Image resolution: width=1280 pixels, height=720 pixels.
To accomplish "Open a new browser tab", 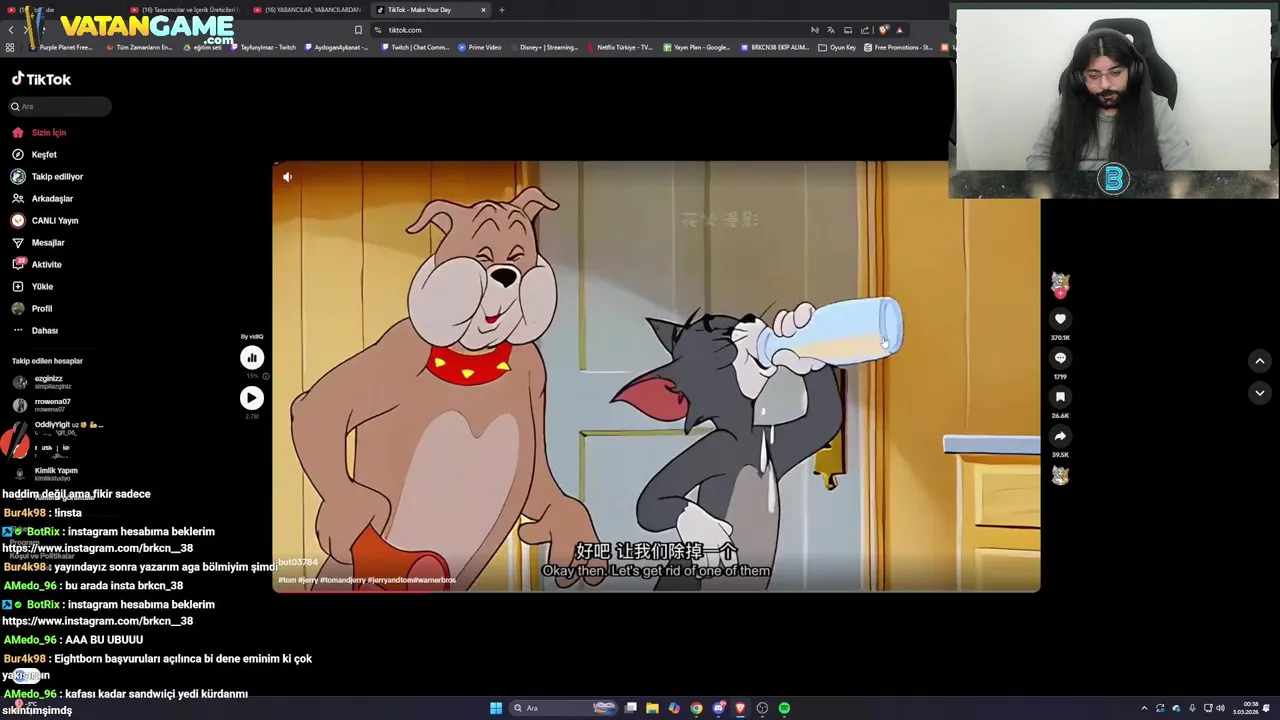I will [x=502, y=10].
